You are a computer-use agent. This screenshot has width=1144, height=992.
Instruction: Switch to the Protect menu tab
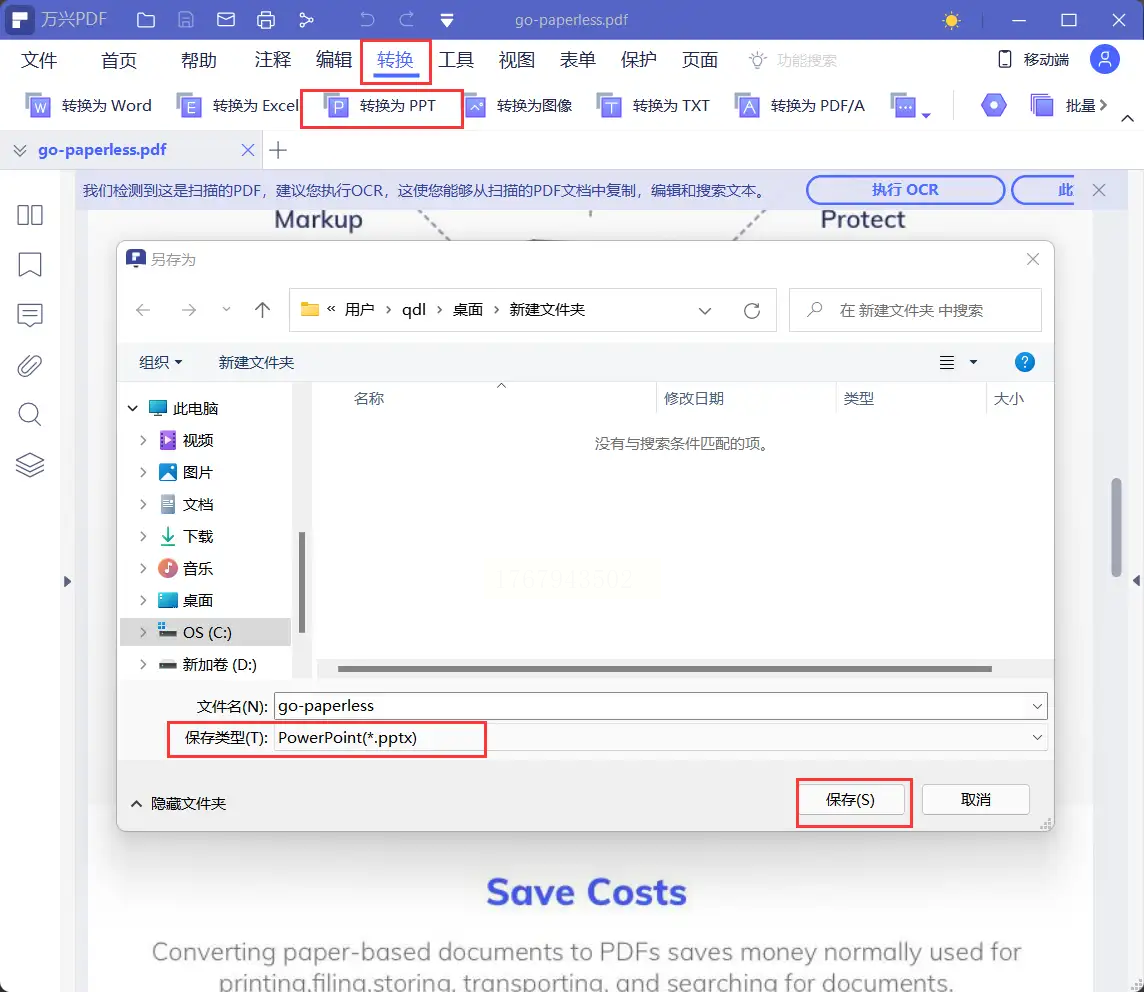click(638, 60)
